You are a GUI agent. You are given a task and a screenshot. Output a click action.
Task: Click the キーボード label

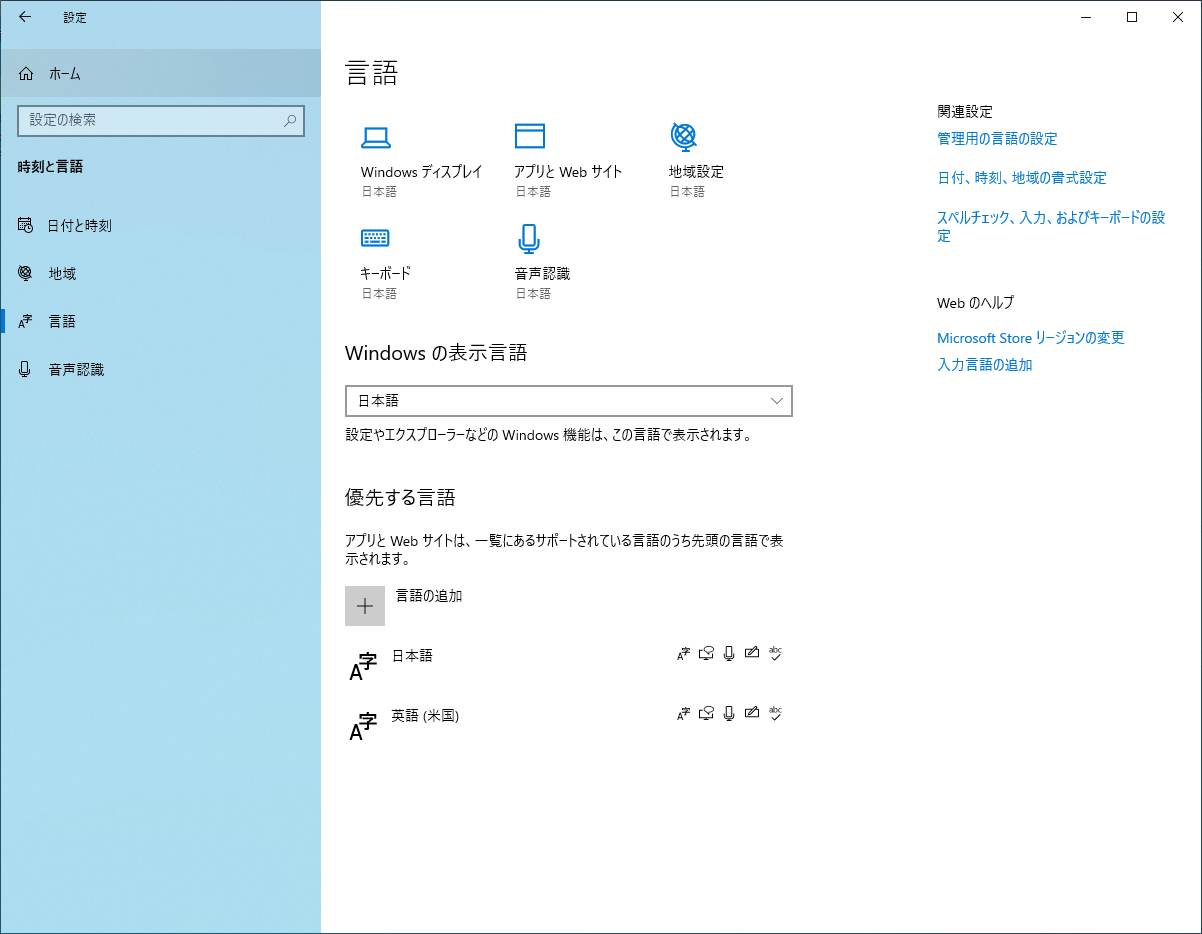(x=385, y=274)
